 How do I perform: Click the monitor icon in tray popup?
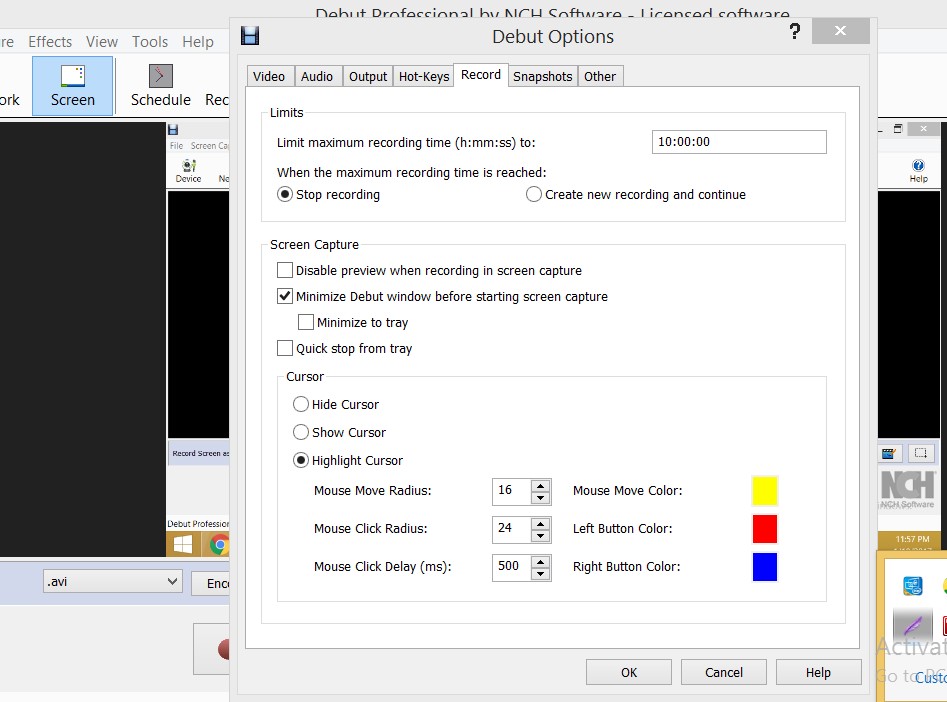pos(913,585)
